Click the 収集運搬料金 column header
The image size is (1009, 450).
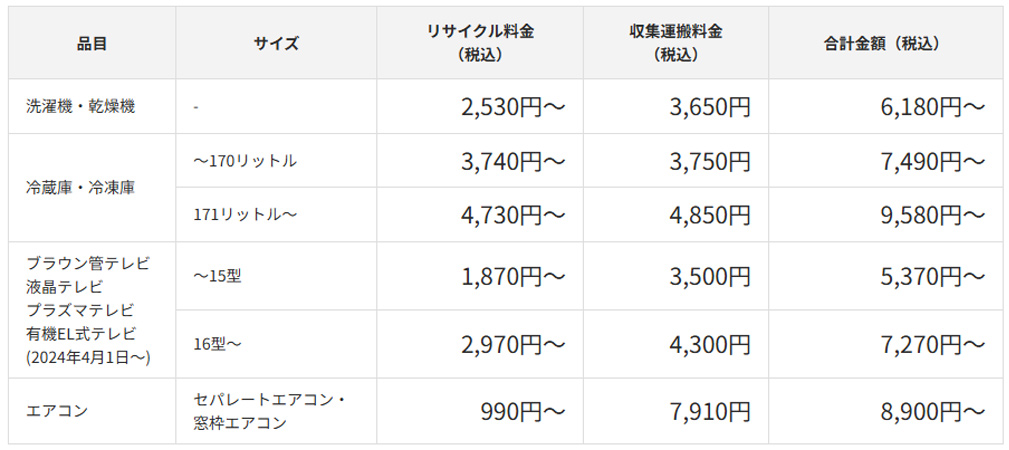(x=669, y=43)
